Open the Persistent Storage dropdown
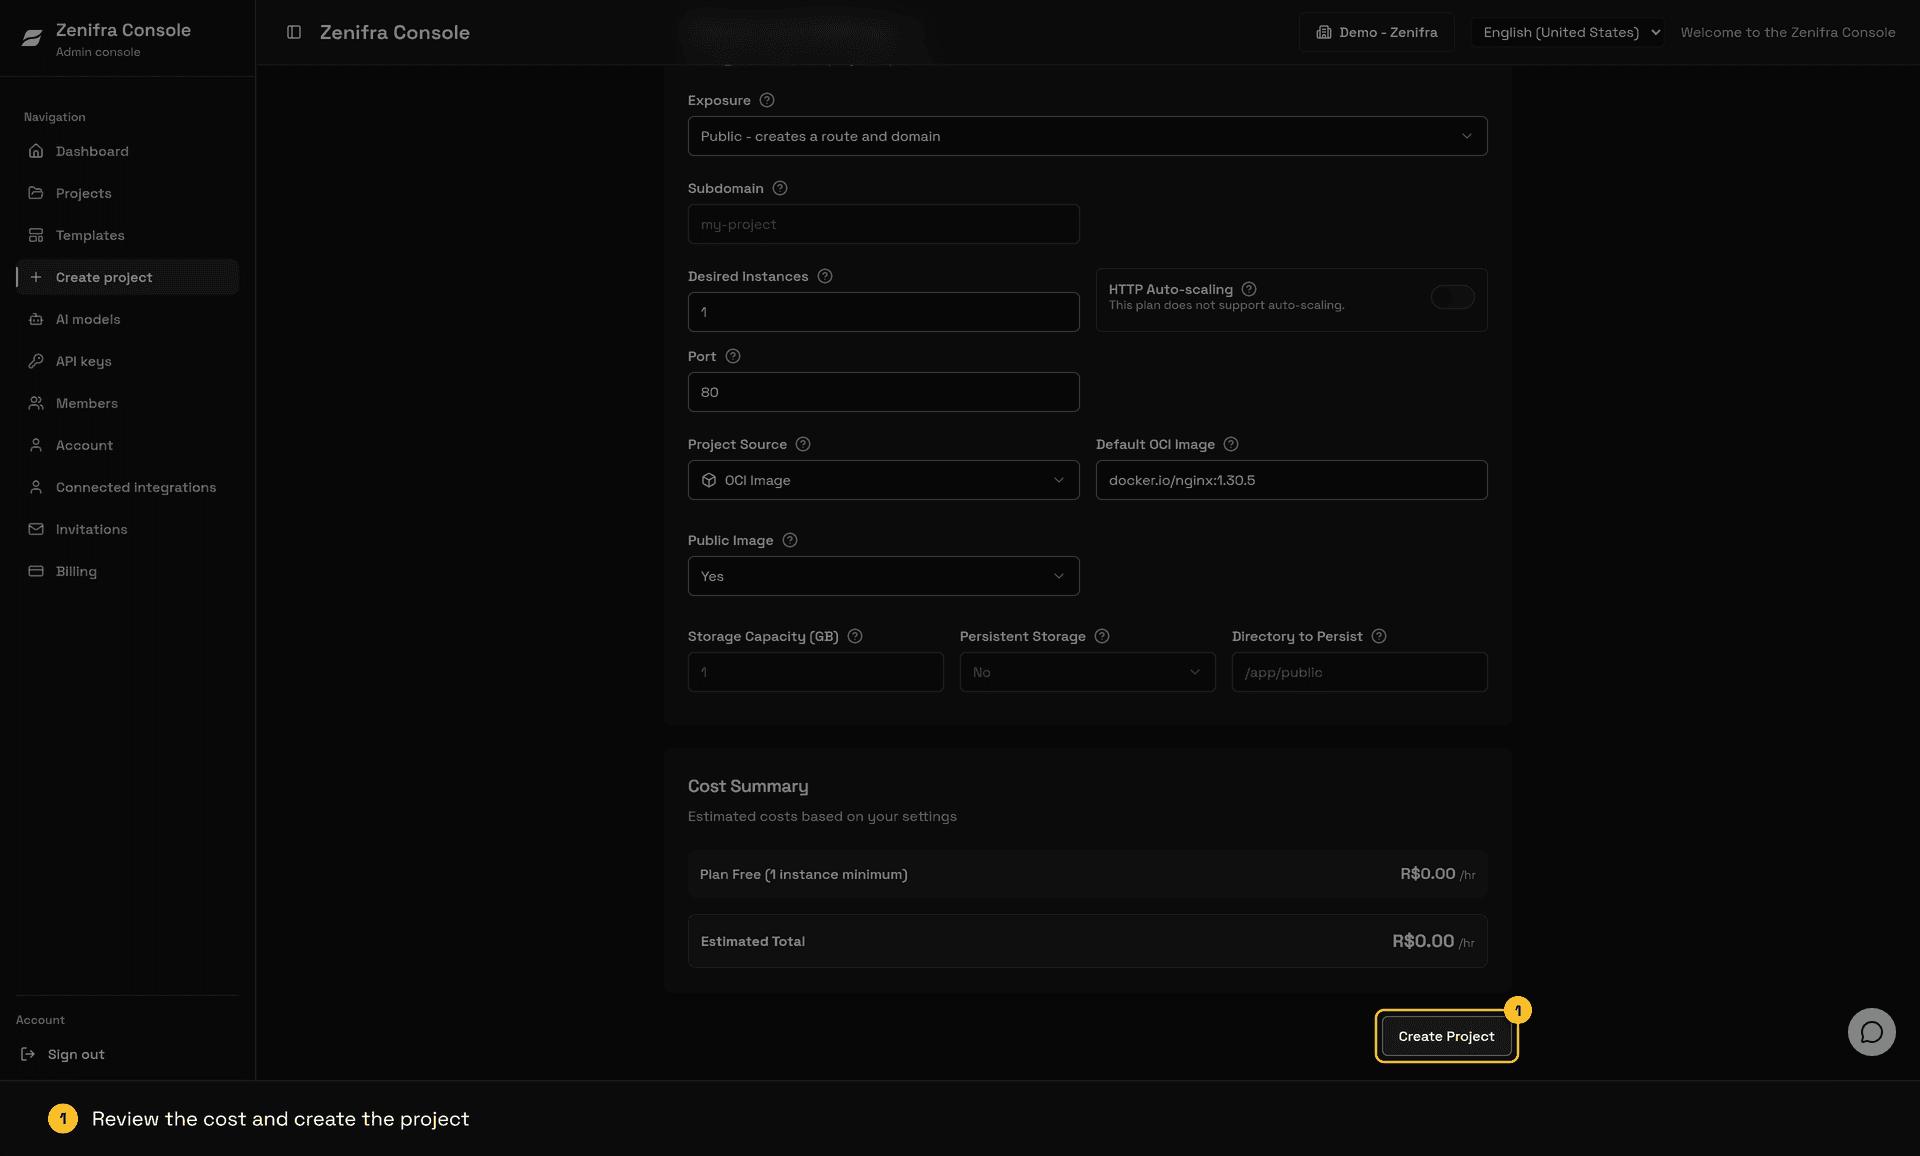Image resolution: width=1920 pixels, height=1156 pixels. coord(1087,672)
